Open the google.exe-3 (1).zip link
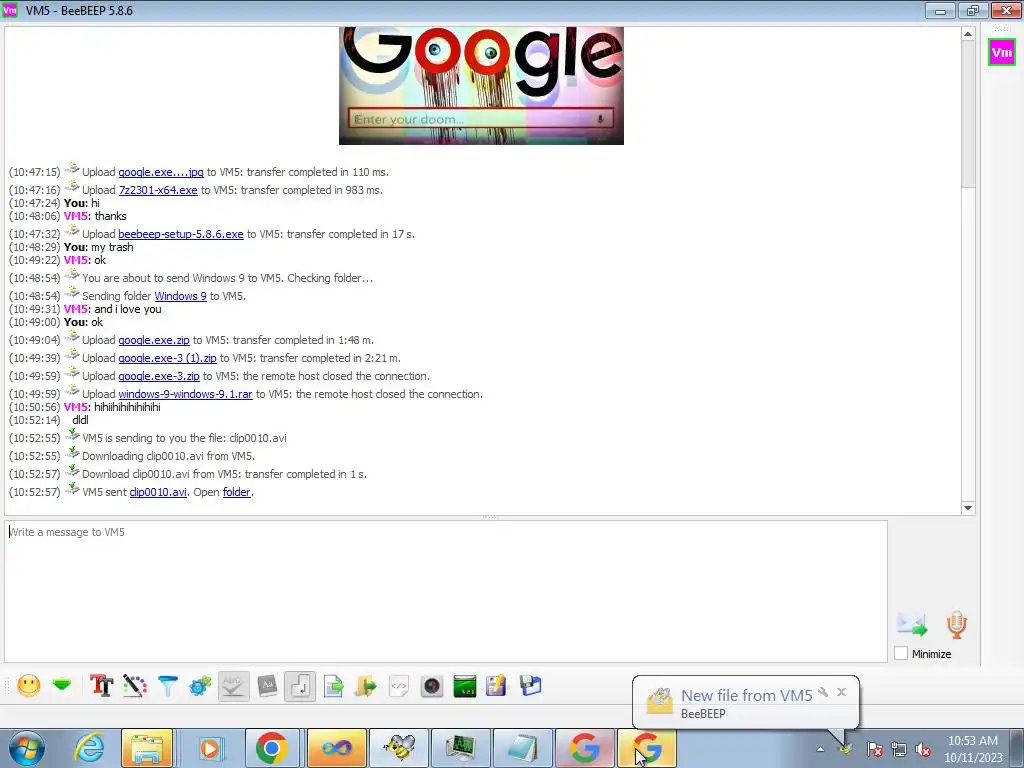This screenshot has height=768, width=1024. point(167,358)
